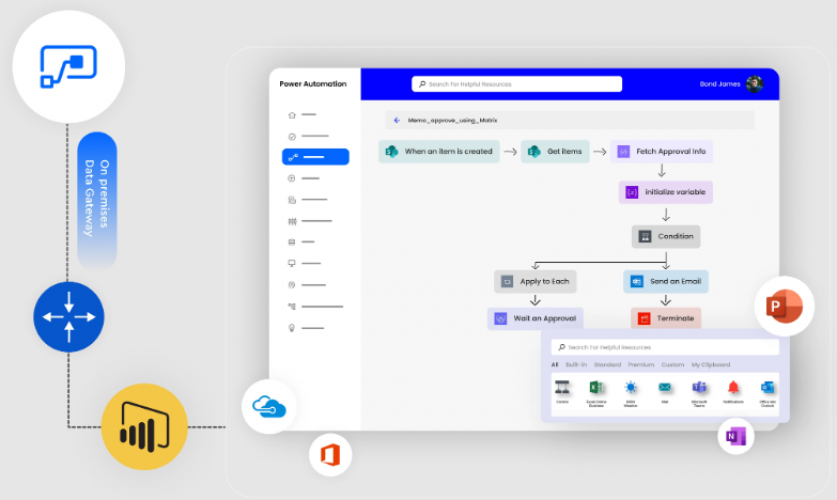Image resolution: width=837 pixels, height=500 pixels.
Task: Switch to the My Clipboard tab
Action: click(710, 364)
